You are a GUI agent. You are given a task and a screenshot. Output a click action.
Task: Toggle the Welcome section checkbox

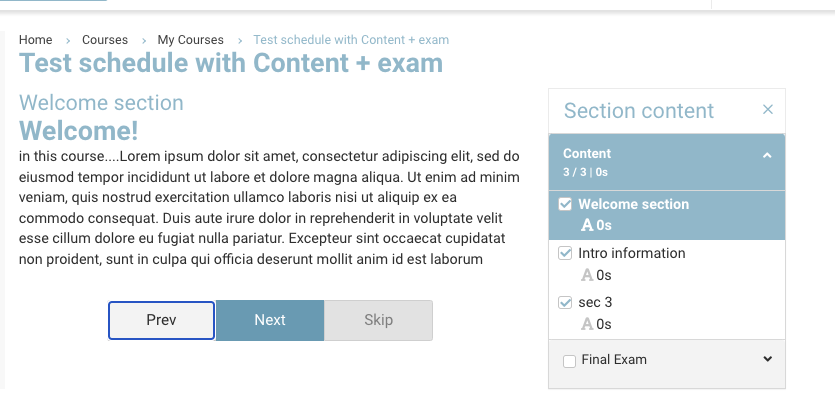pyautogui.click(x=565, y=204)
